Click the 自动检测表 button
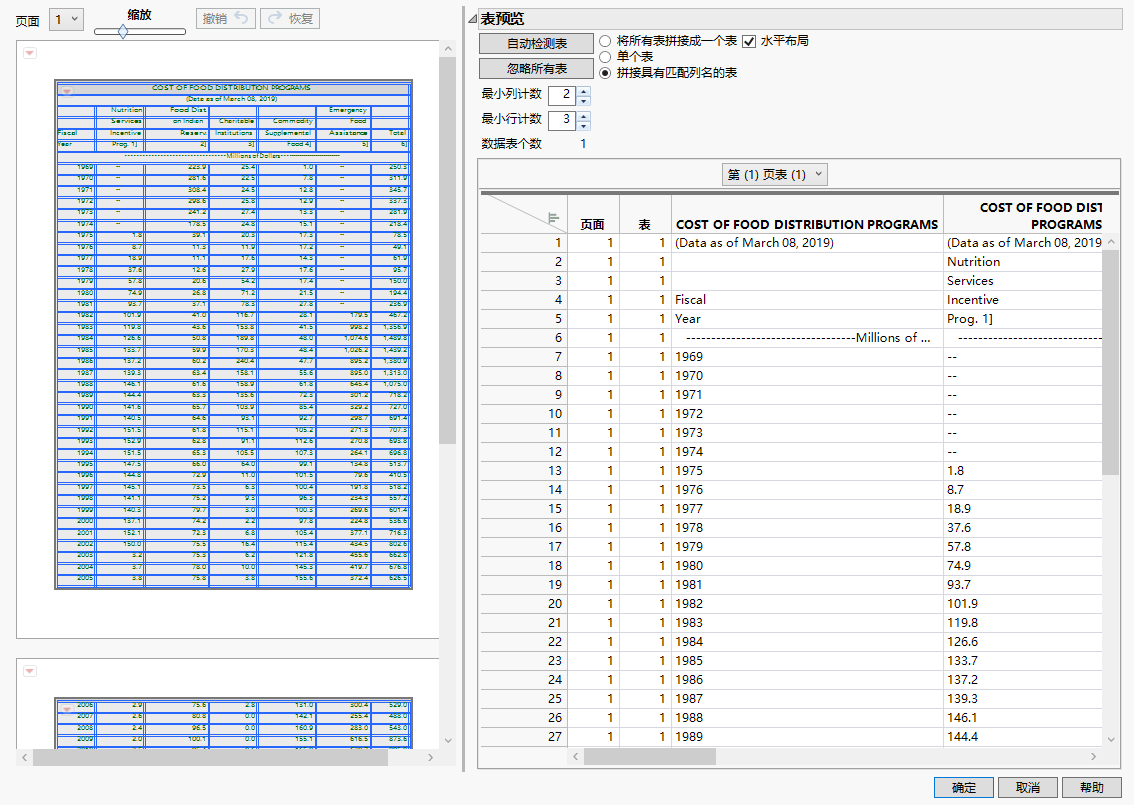The image size is (1134, 805). click(x=534, y=43)
